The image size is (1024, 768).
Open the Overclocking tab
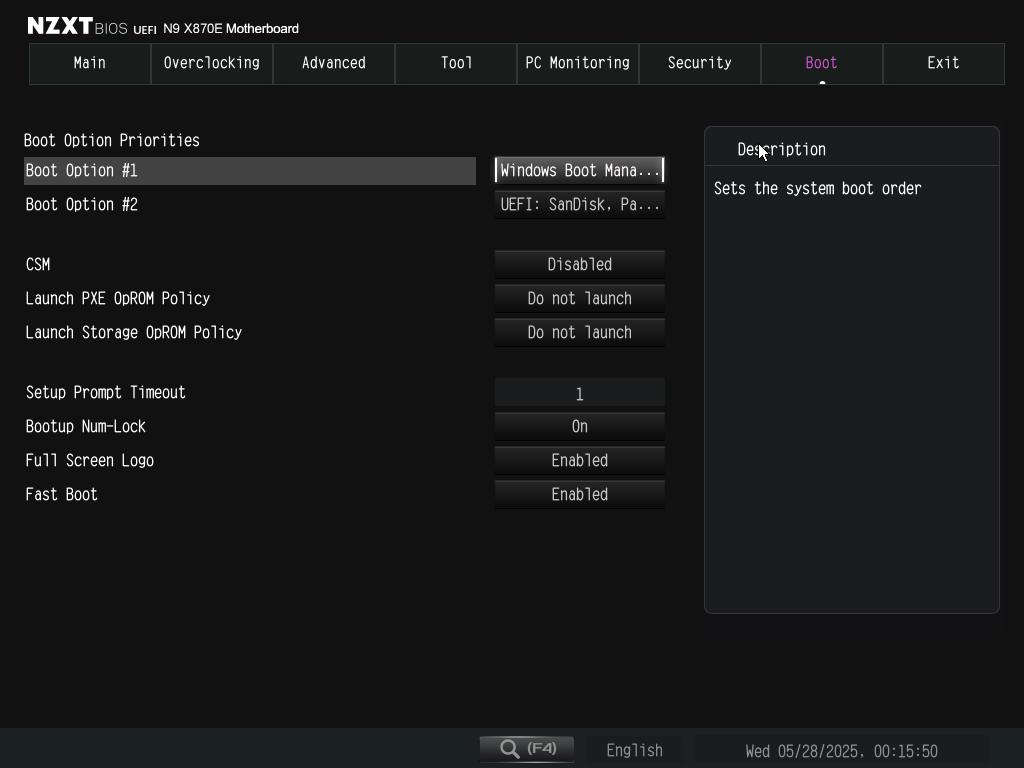pyautogui.click(x=212, y=63)
